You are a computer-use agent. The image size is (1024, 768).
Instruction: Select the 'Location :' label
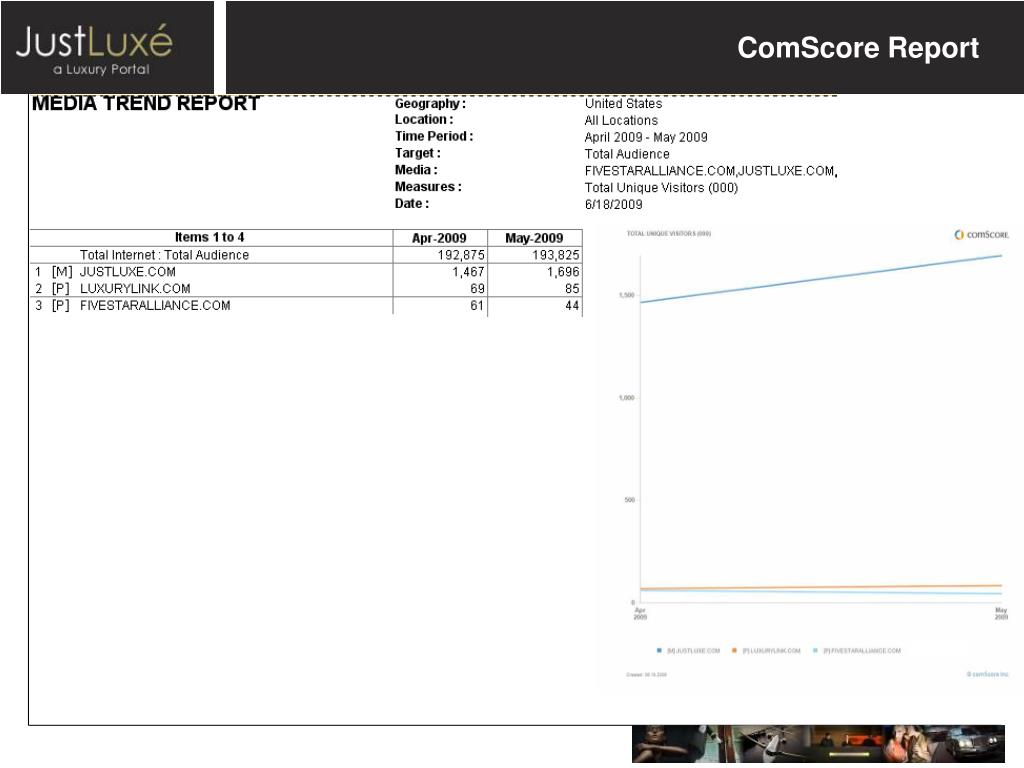click(x=423, y=120)
